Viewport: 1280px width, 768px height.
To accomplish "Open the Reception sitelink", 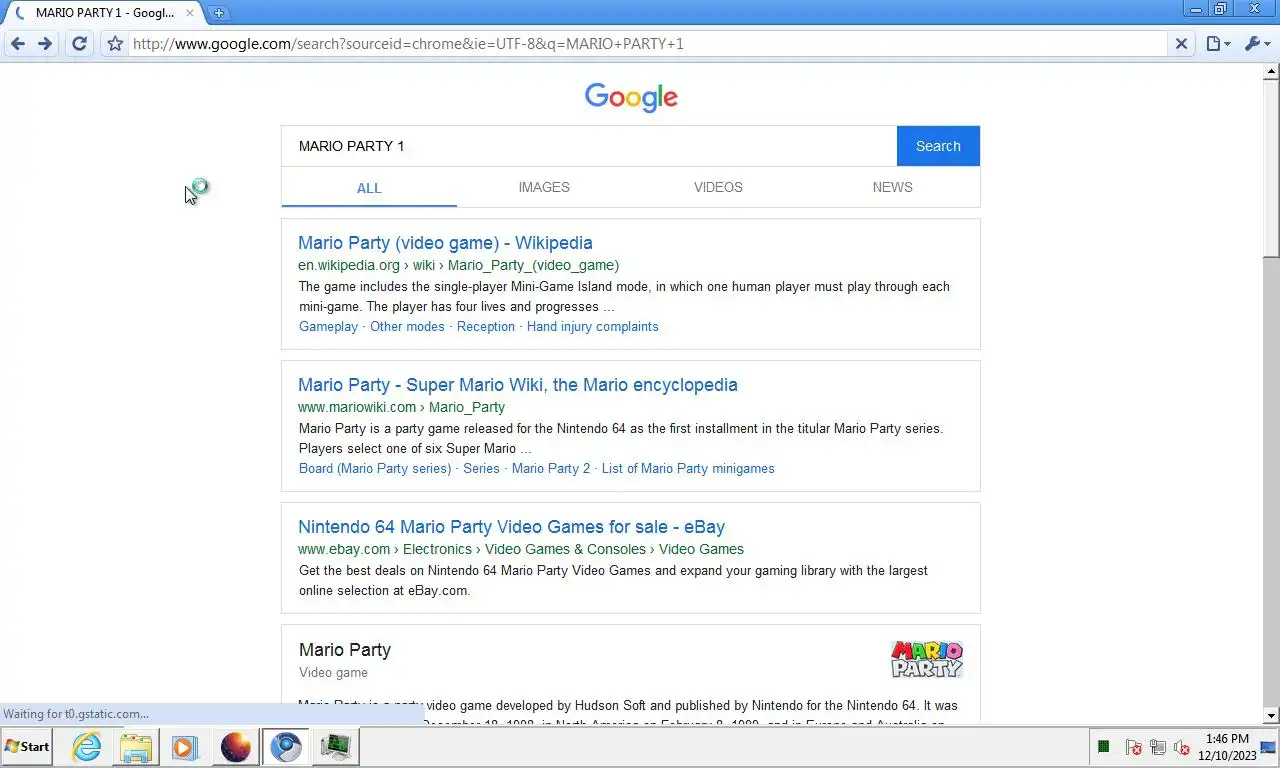I will pyautogui.click(x=486, y=327).
